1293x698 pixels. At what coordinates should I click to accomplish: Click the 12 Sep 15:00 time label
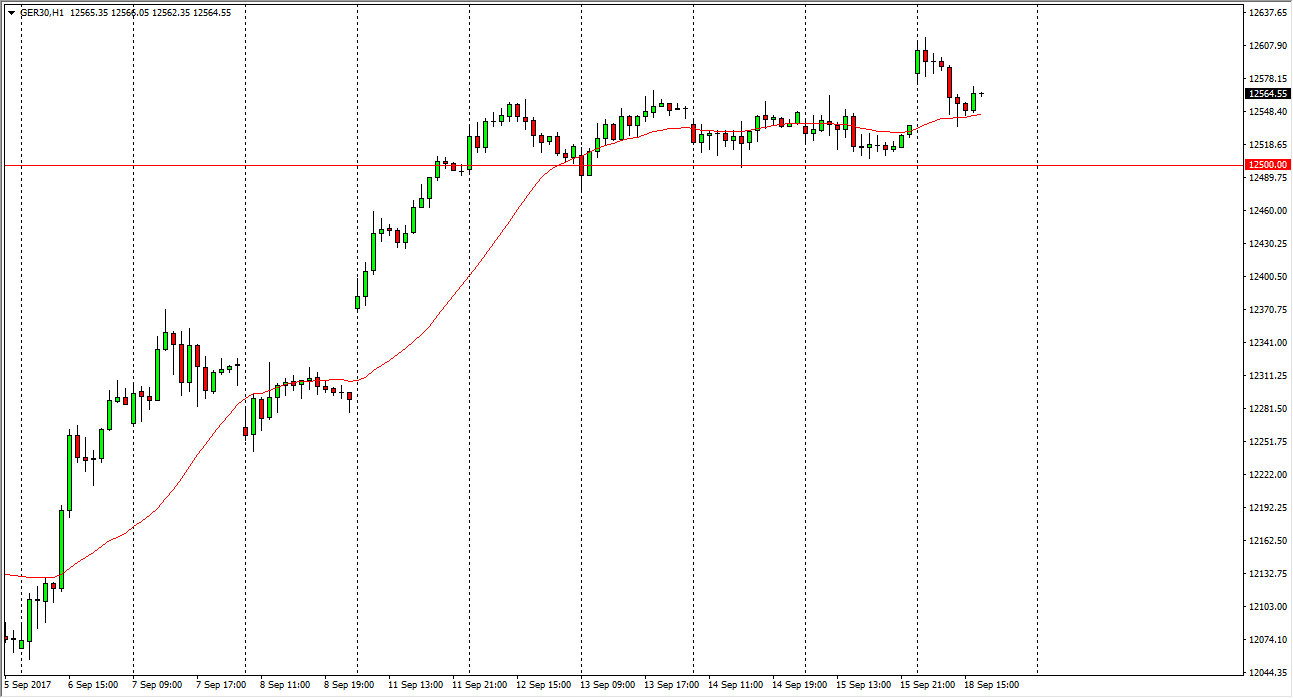click(x=543, y=685)
